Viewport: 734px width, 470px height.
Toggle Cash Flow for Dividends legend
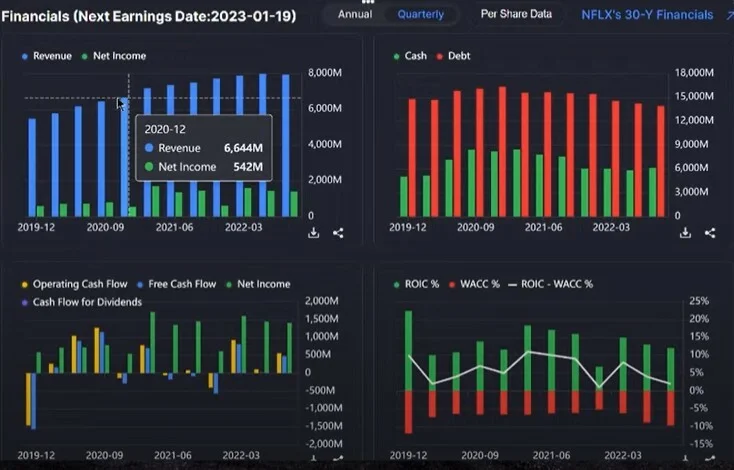point(81,302)
